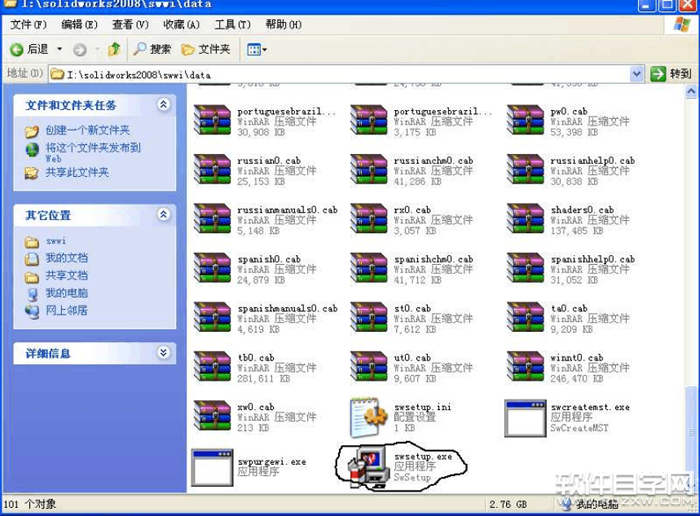Open the Search (搜索) toolbar button

152,49
